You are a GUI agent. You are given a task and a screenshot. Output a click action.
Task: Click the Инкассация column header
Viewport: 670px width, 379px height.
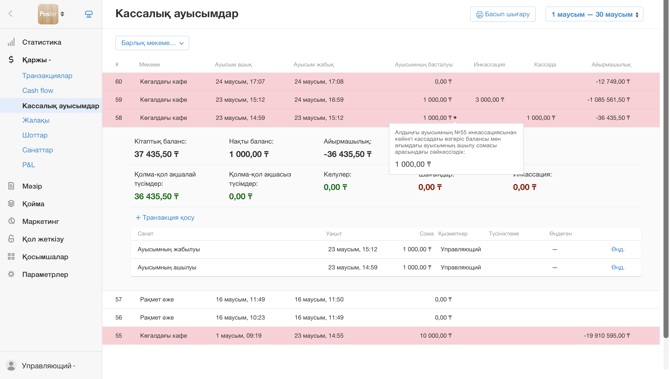coord(489,65)
